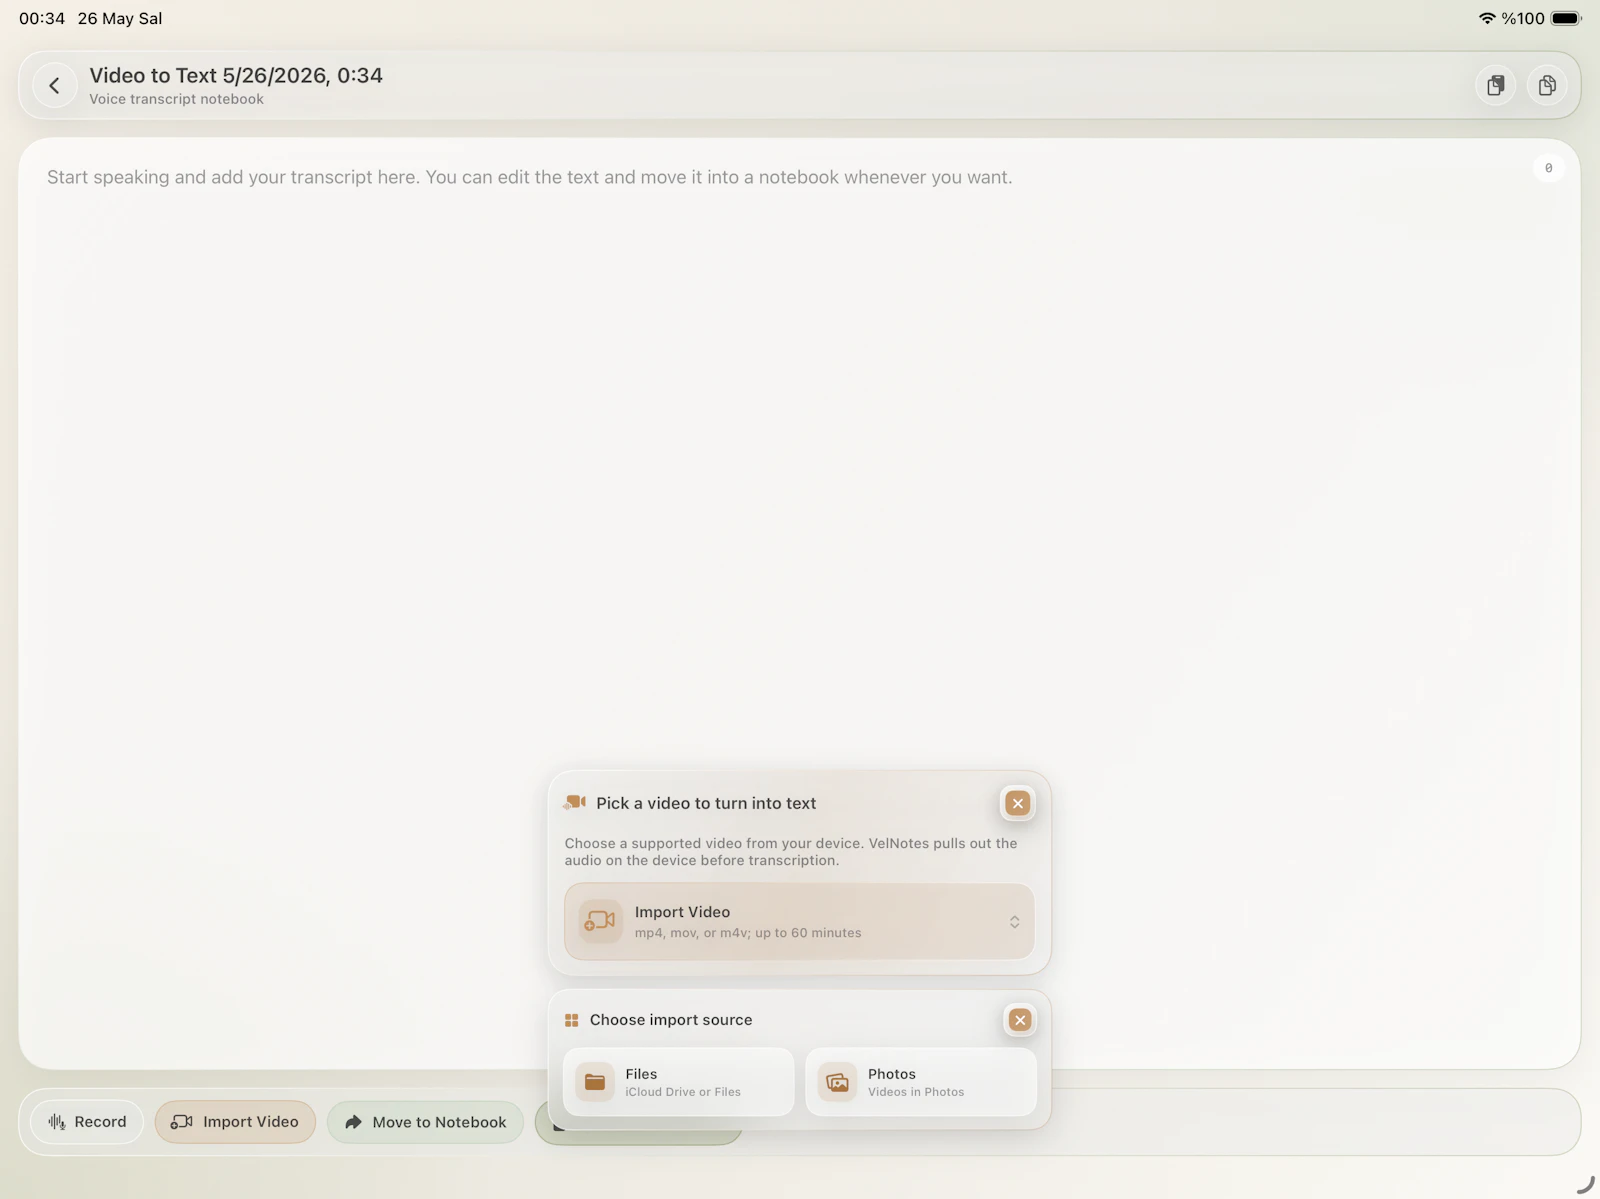Tap the heading "Choose import source"
1600x1199 pixels.
pyautogui.click(x=671, y=1020)
